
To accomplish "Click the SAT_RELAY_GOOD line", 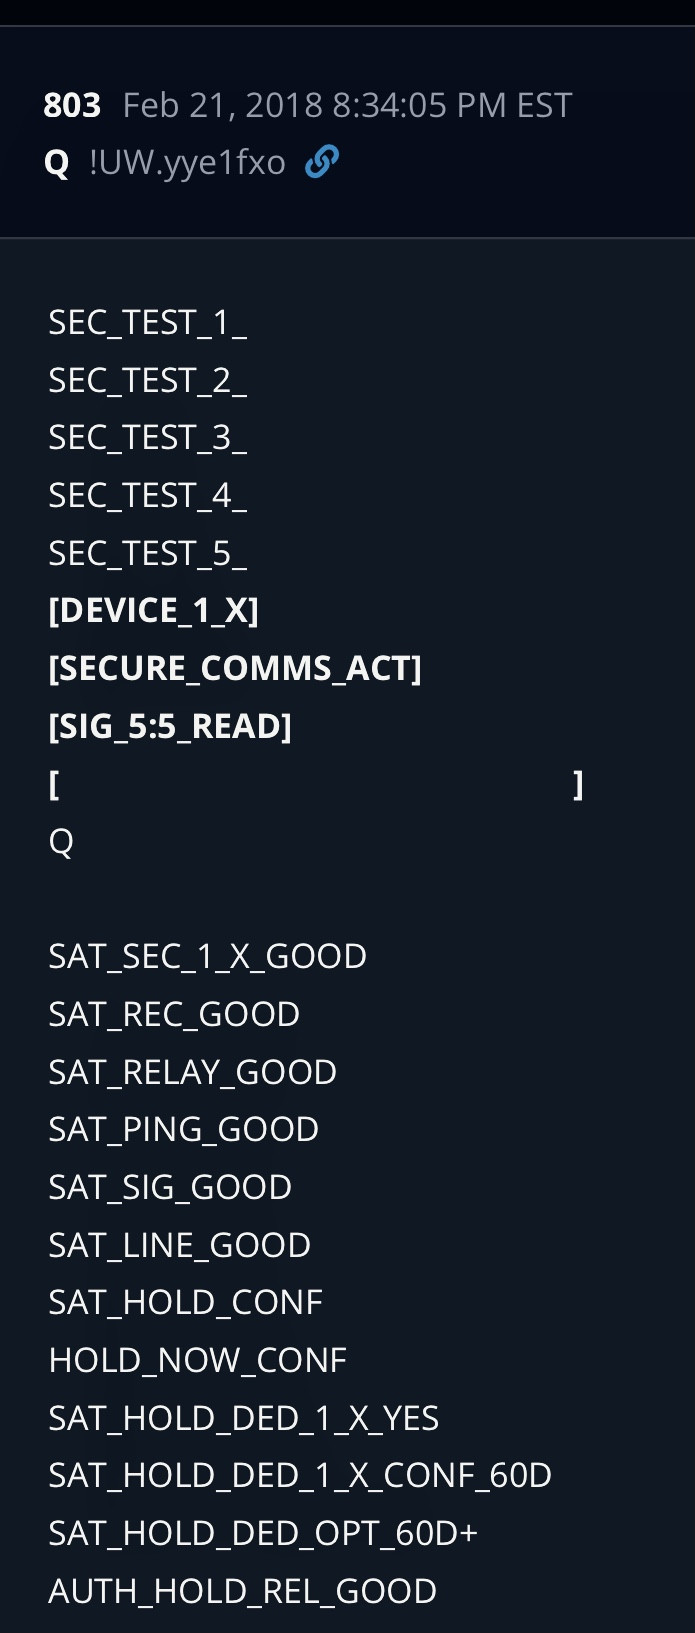I will [x=192, y=1072].
